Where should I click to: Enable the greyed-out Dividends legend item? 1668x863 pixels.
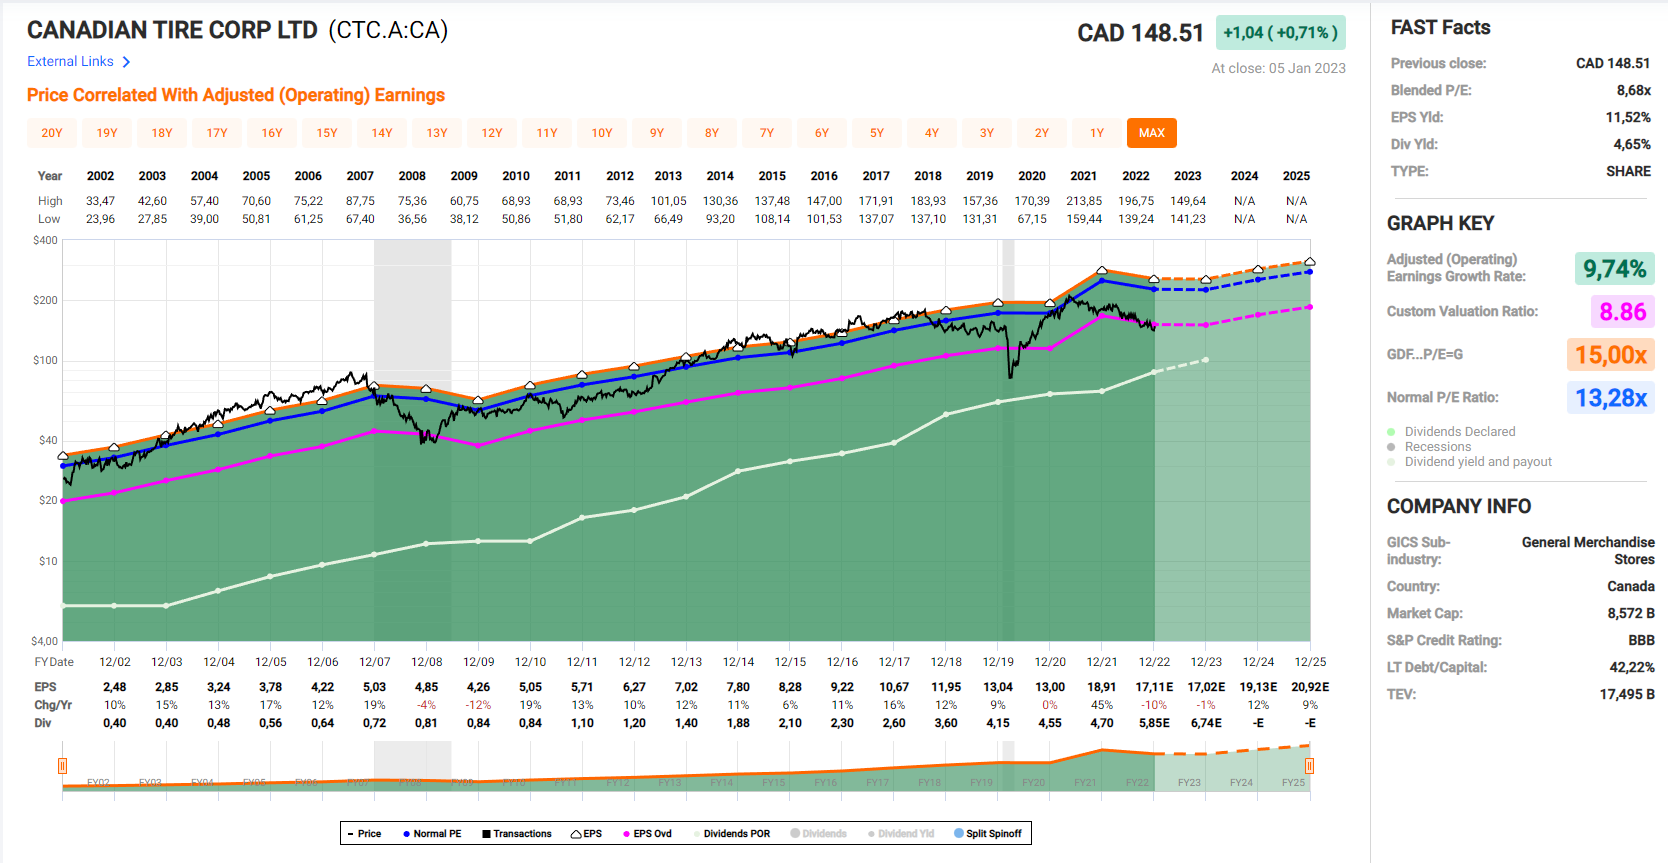[796, 834]
